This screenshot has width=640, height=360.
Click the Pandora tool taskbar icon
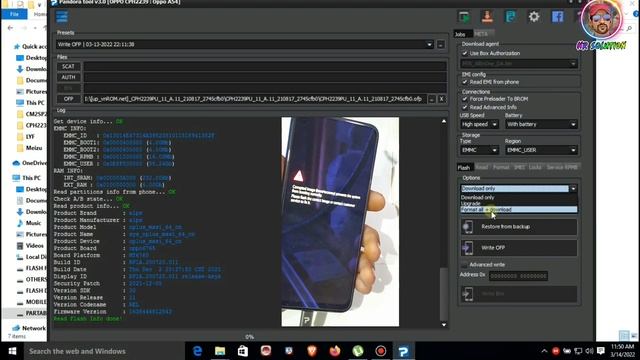(404, 351)
